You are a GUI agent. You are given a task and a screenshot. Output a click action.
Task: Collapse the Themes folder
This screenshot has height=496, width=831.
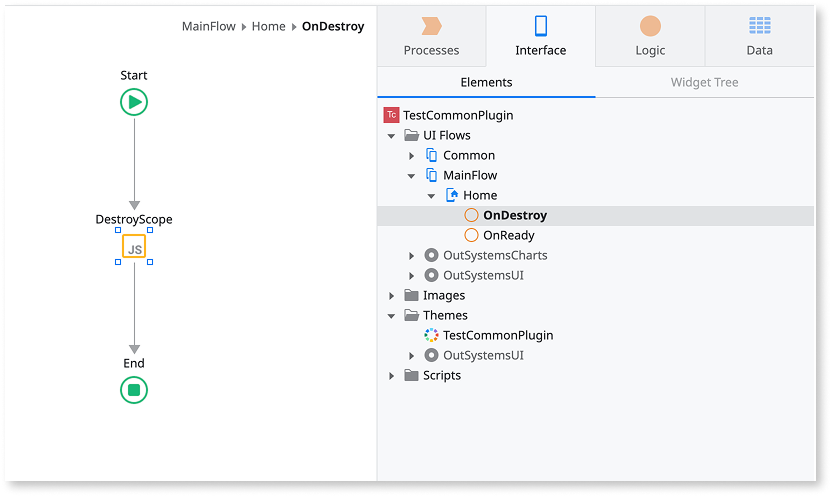(391, 316)
